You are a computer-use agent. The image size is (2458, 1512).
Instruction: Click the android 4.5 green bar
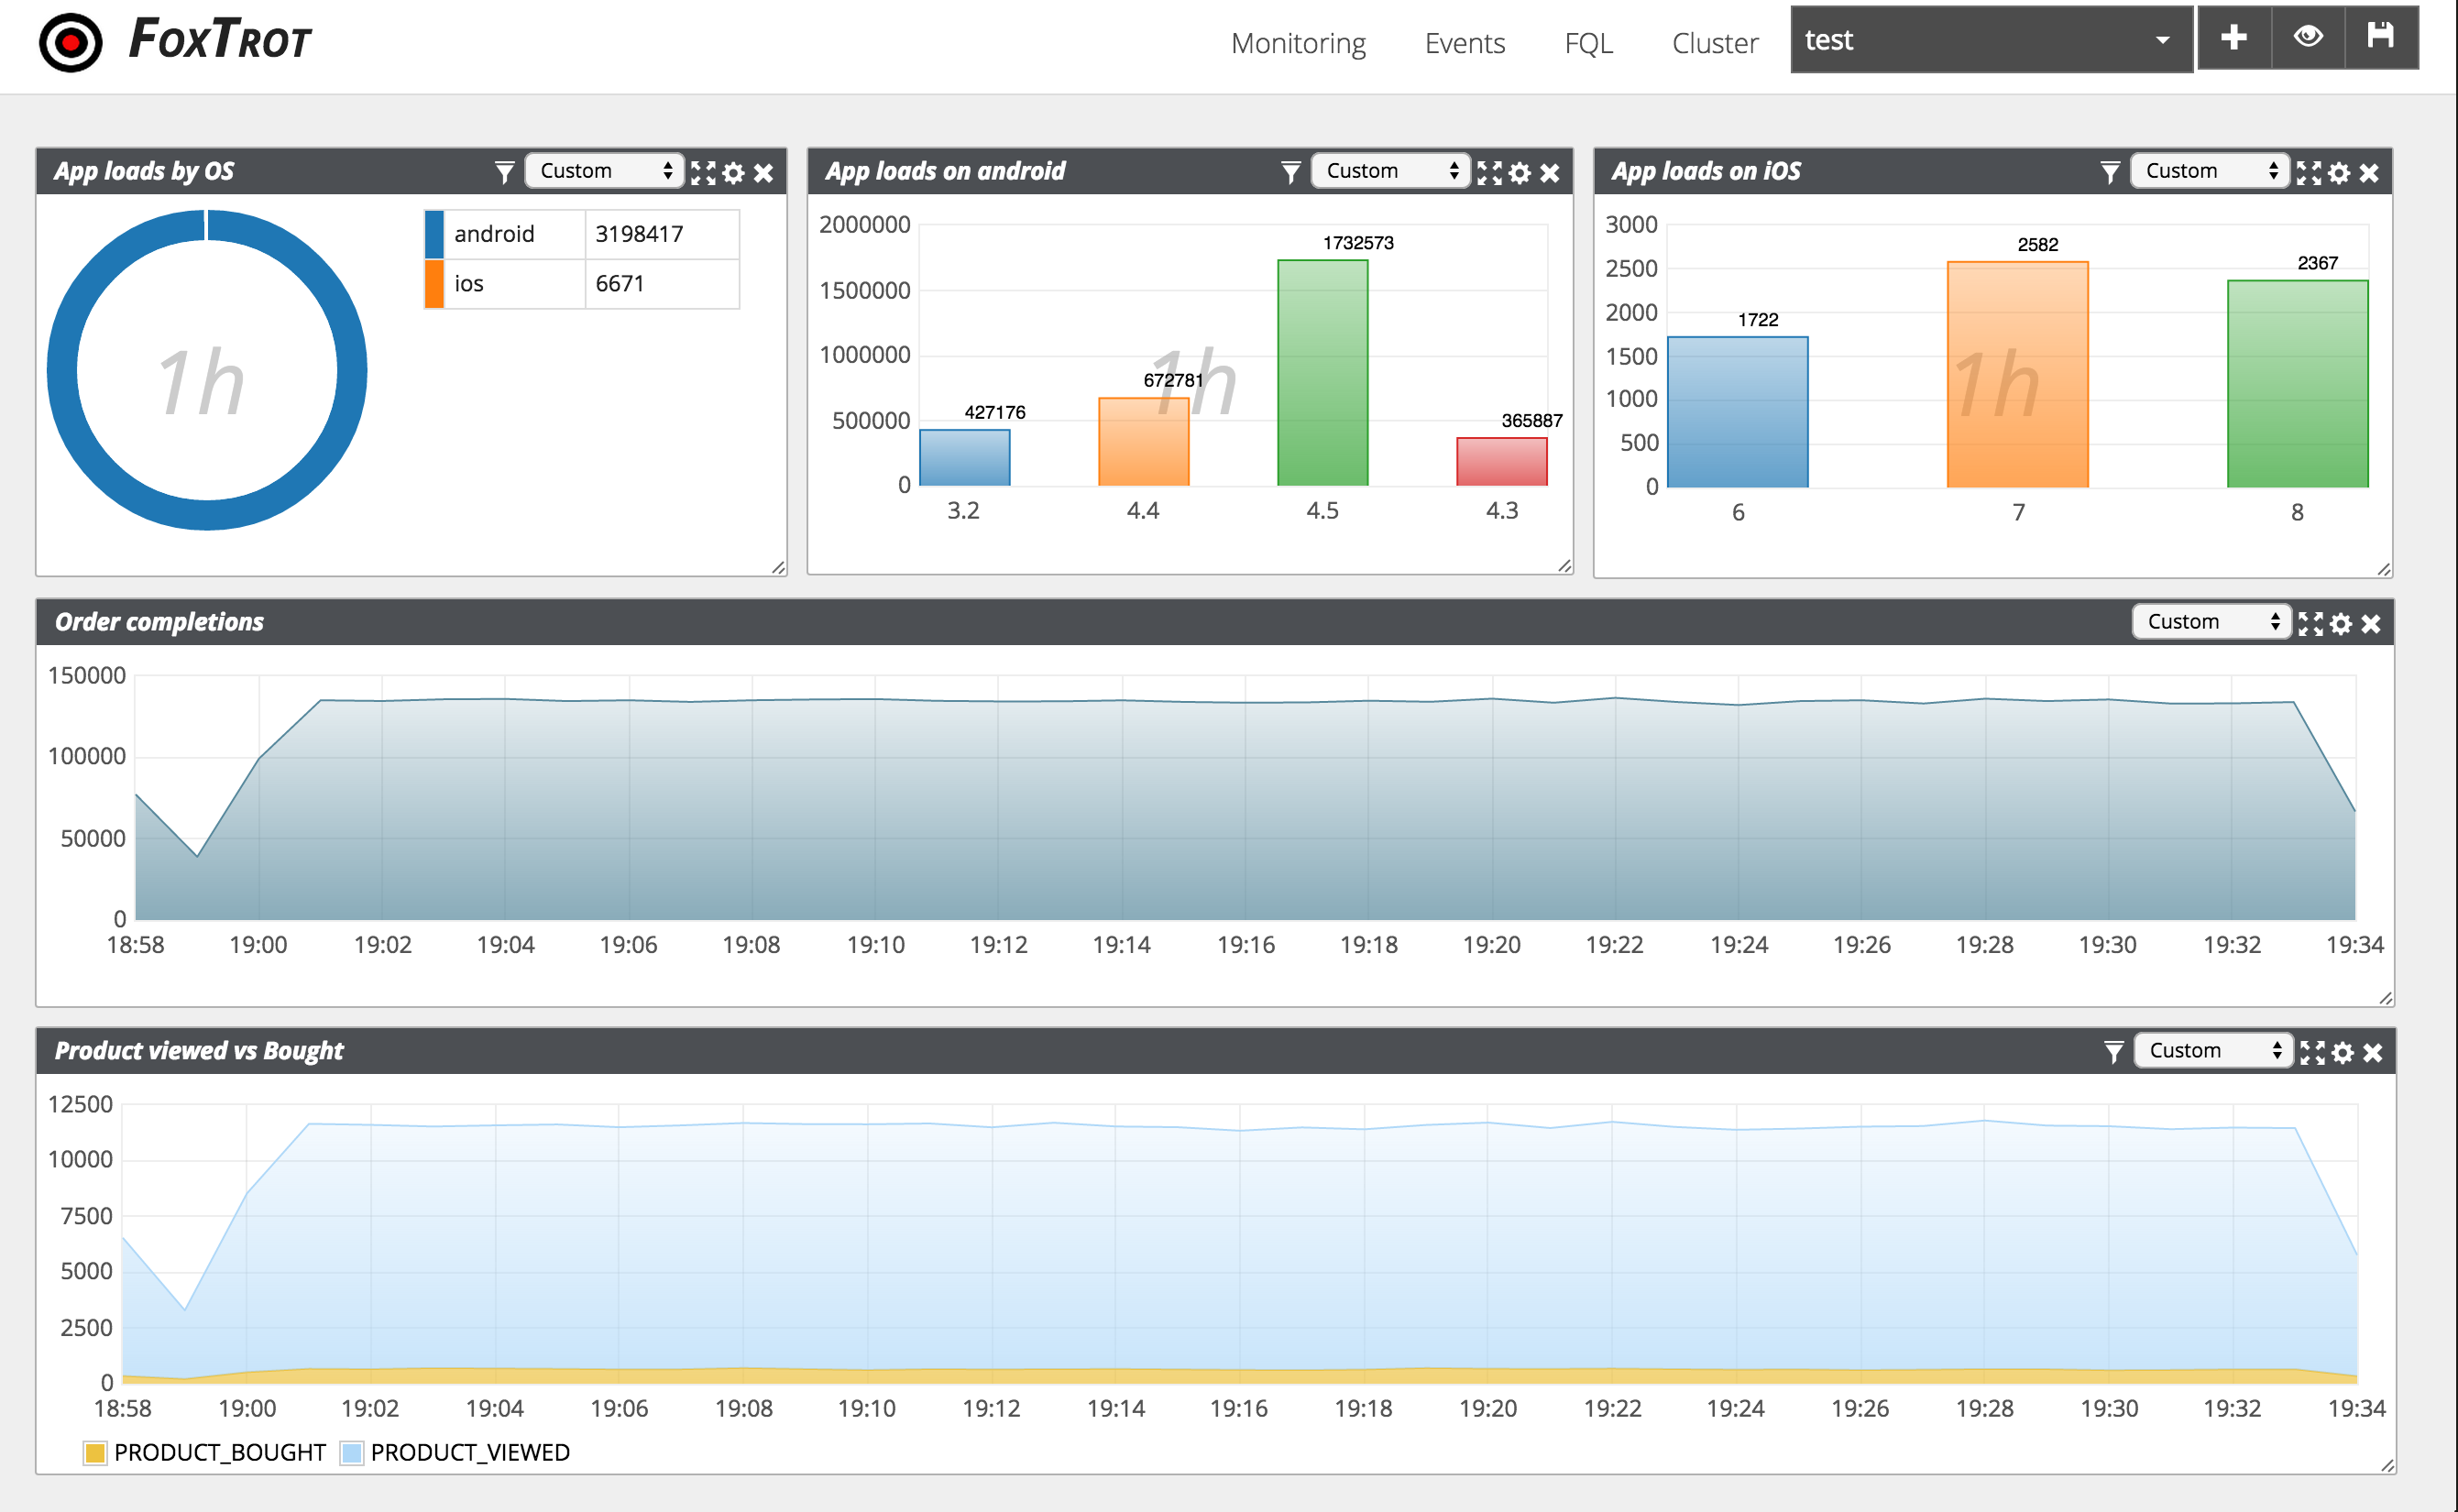click(1322, 373)
